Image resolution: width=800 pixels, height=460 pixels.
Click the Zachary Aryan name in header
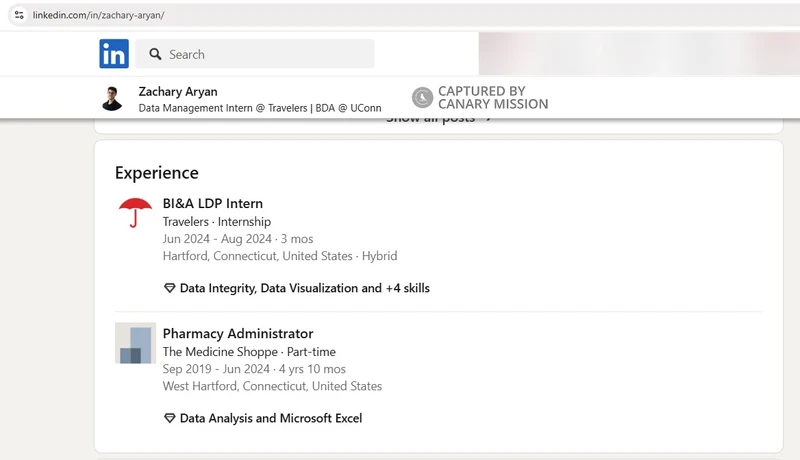tap(178, 92)
